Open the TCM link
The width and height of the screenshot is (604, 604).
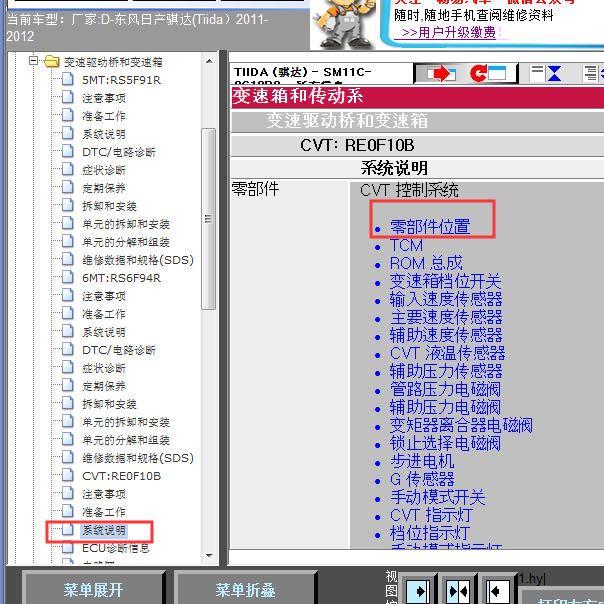click(406, 245)
